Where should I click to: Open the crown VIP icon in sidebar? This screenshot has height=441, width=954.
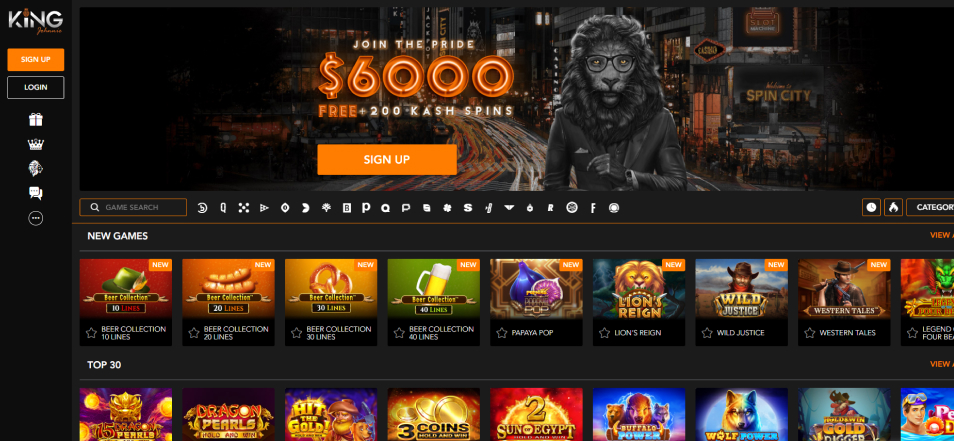pyautogui.click(x=36, y=144)
